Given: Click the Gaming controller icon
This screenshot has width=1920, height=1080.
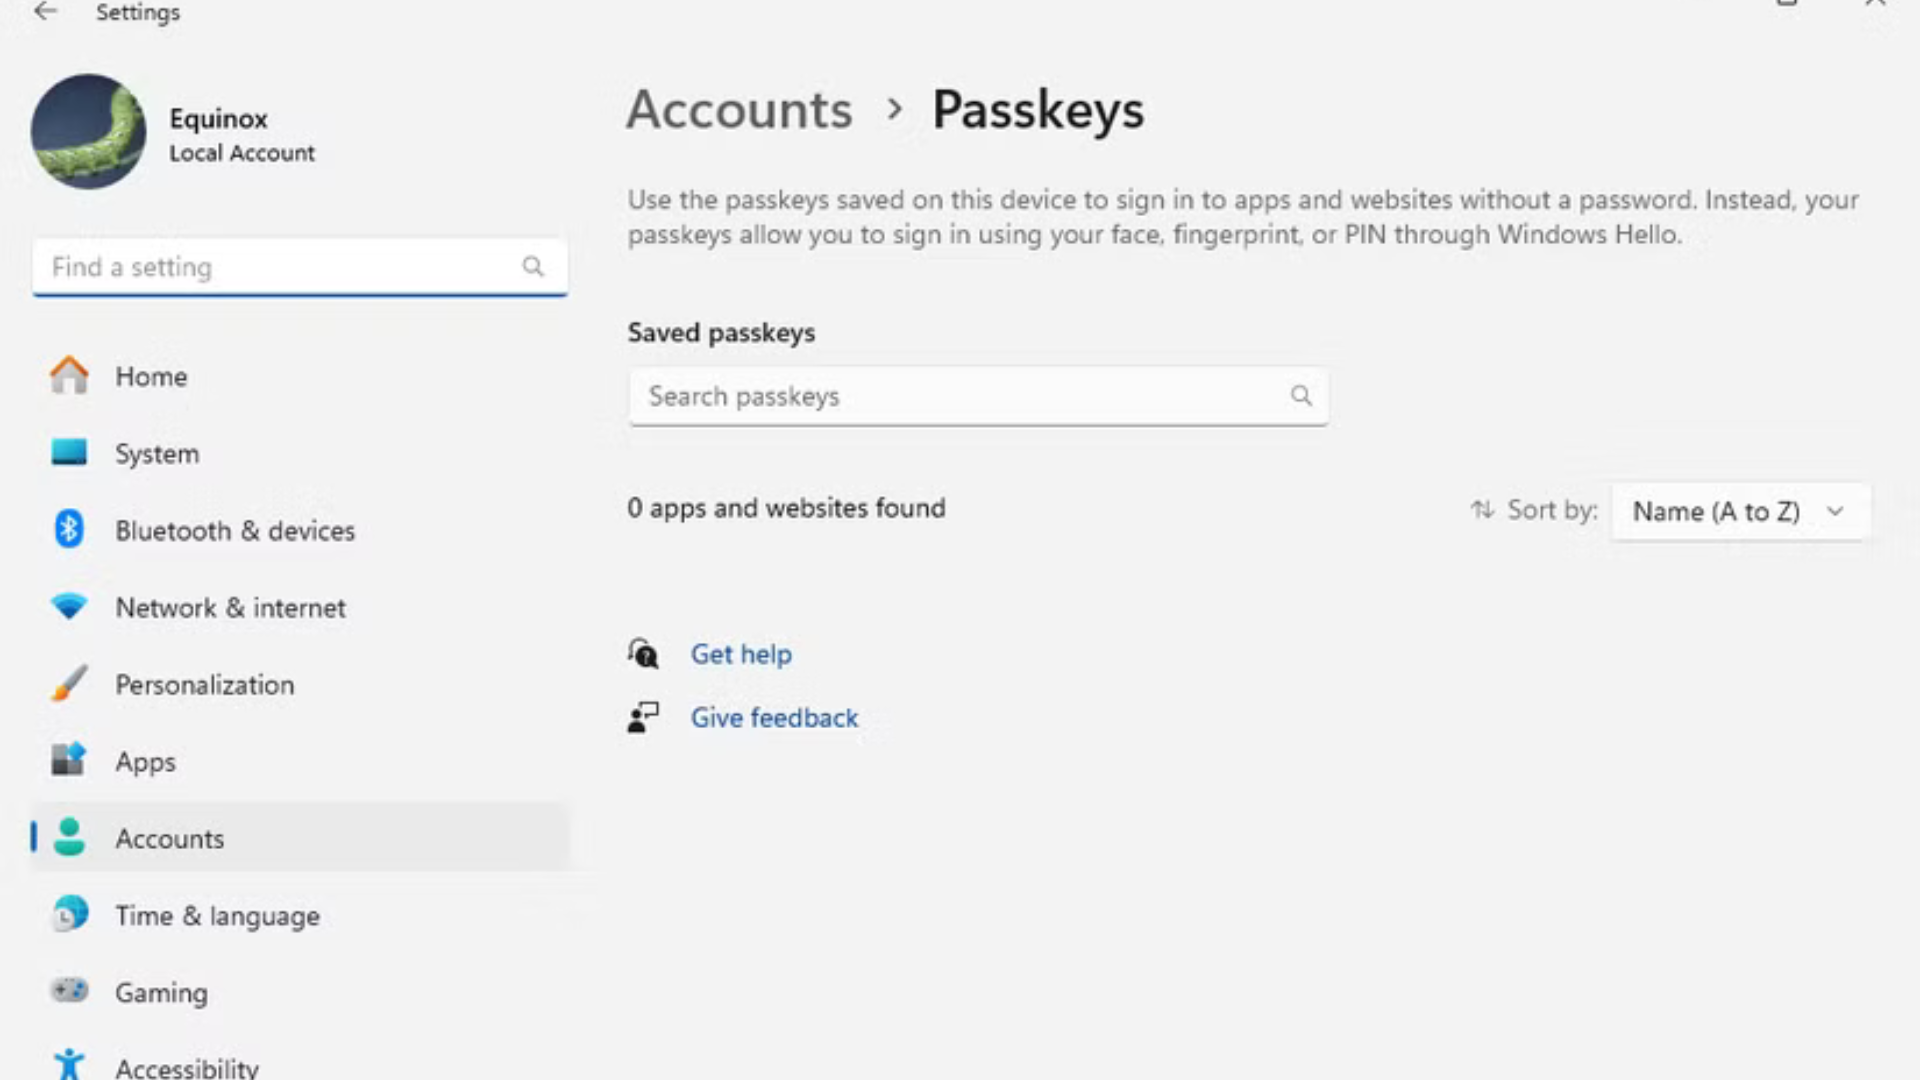Looking at the screenshot, I should [69, 991].
